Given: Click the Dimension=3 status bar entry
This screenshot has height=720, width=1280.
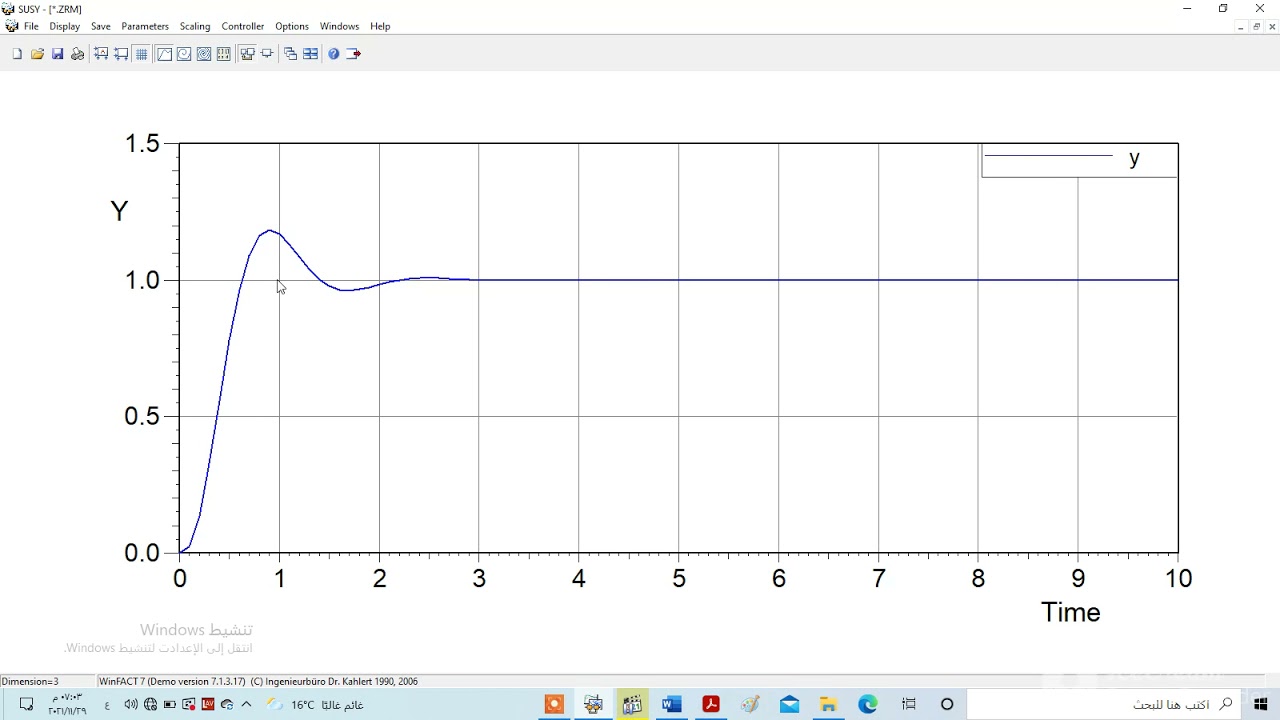Looking at the screenshot, I should [x=30, y=681].
